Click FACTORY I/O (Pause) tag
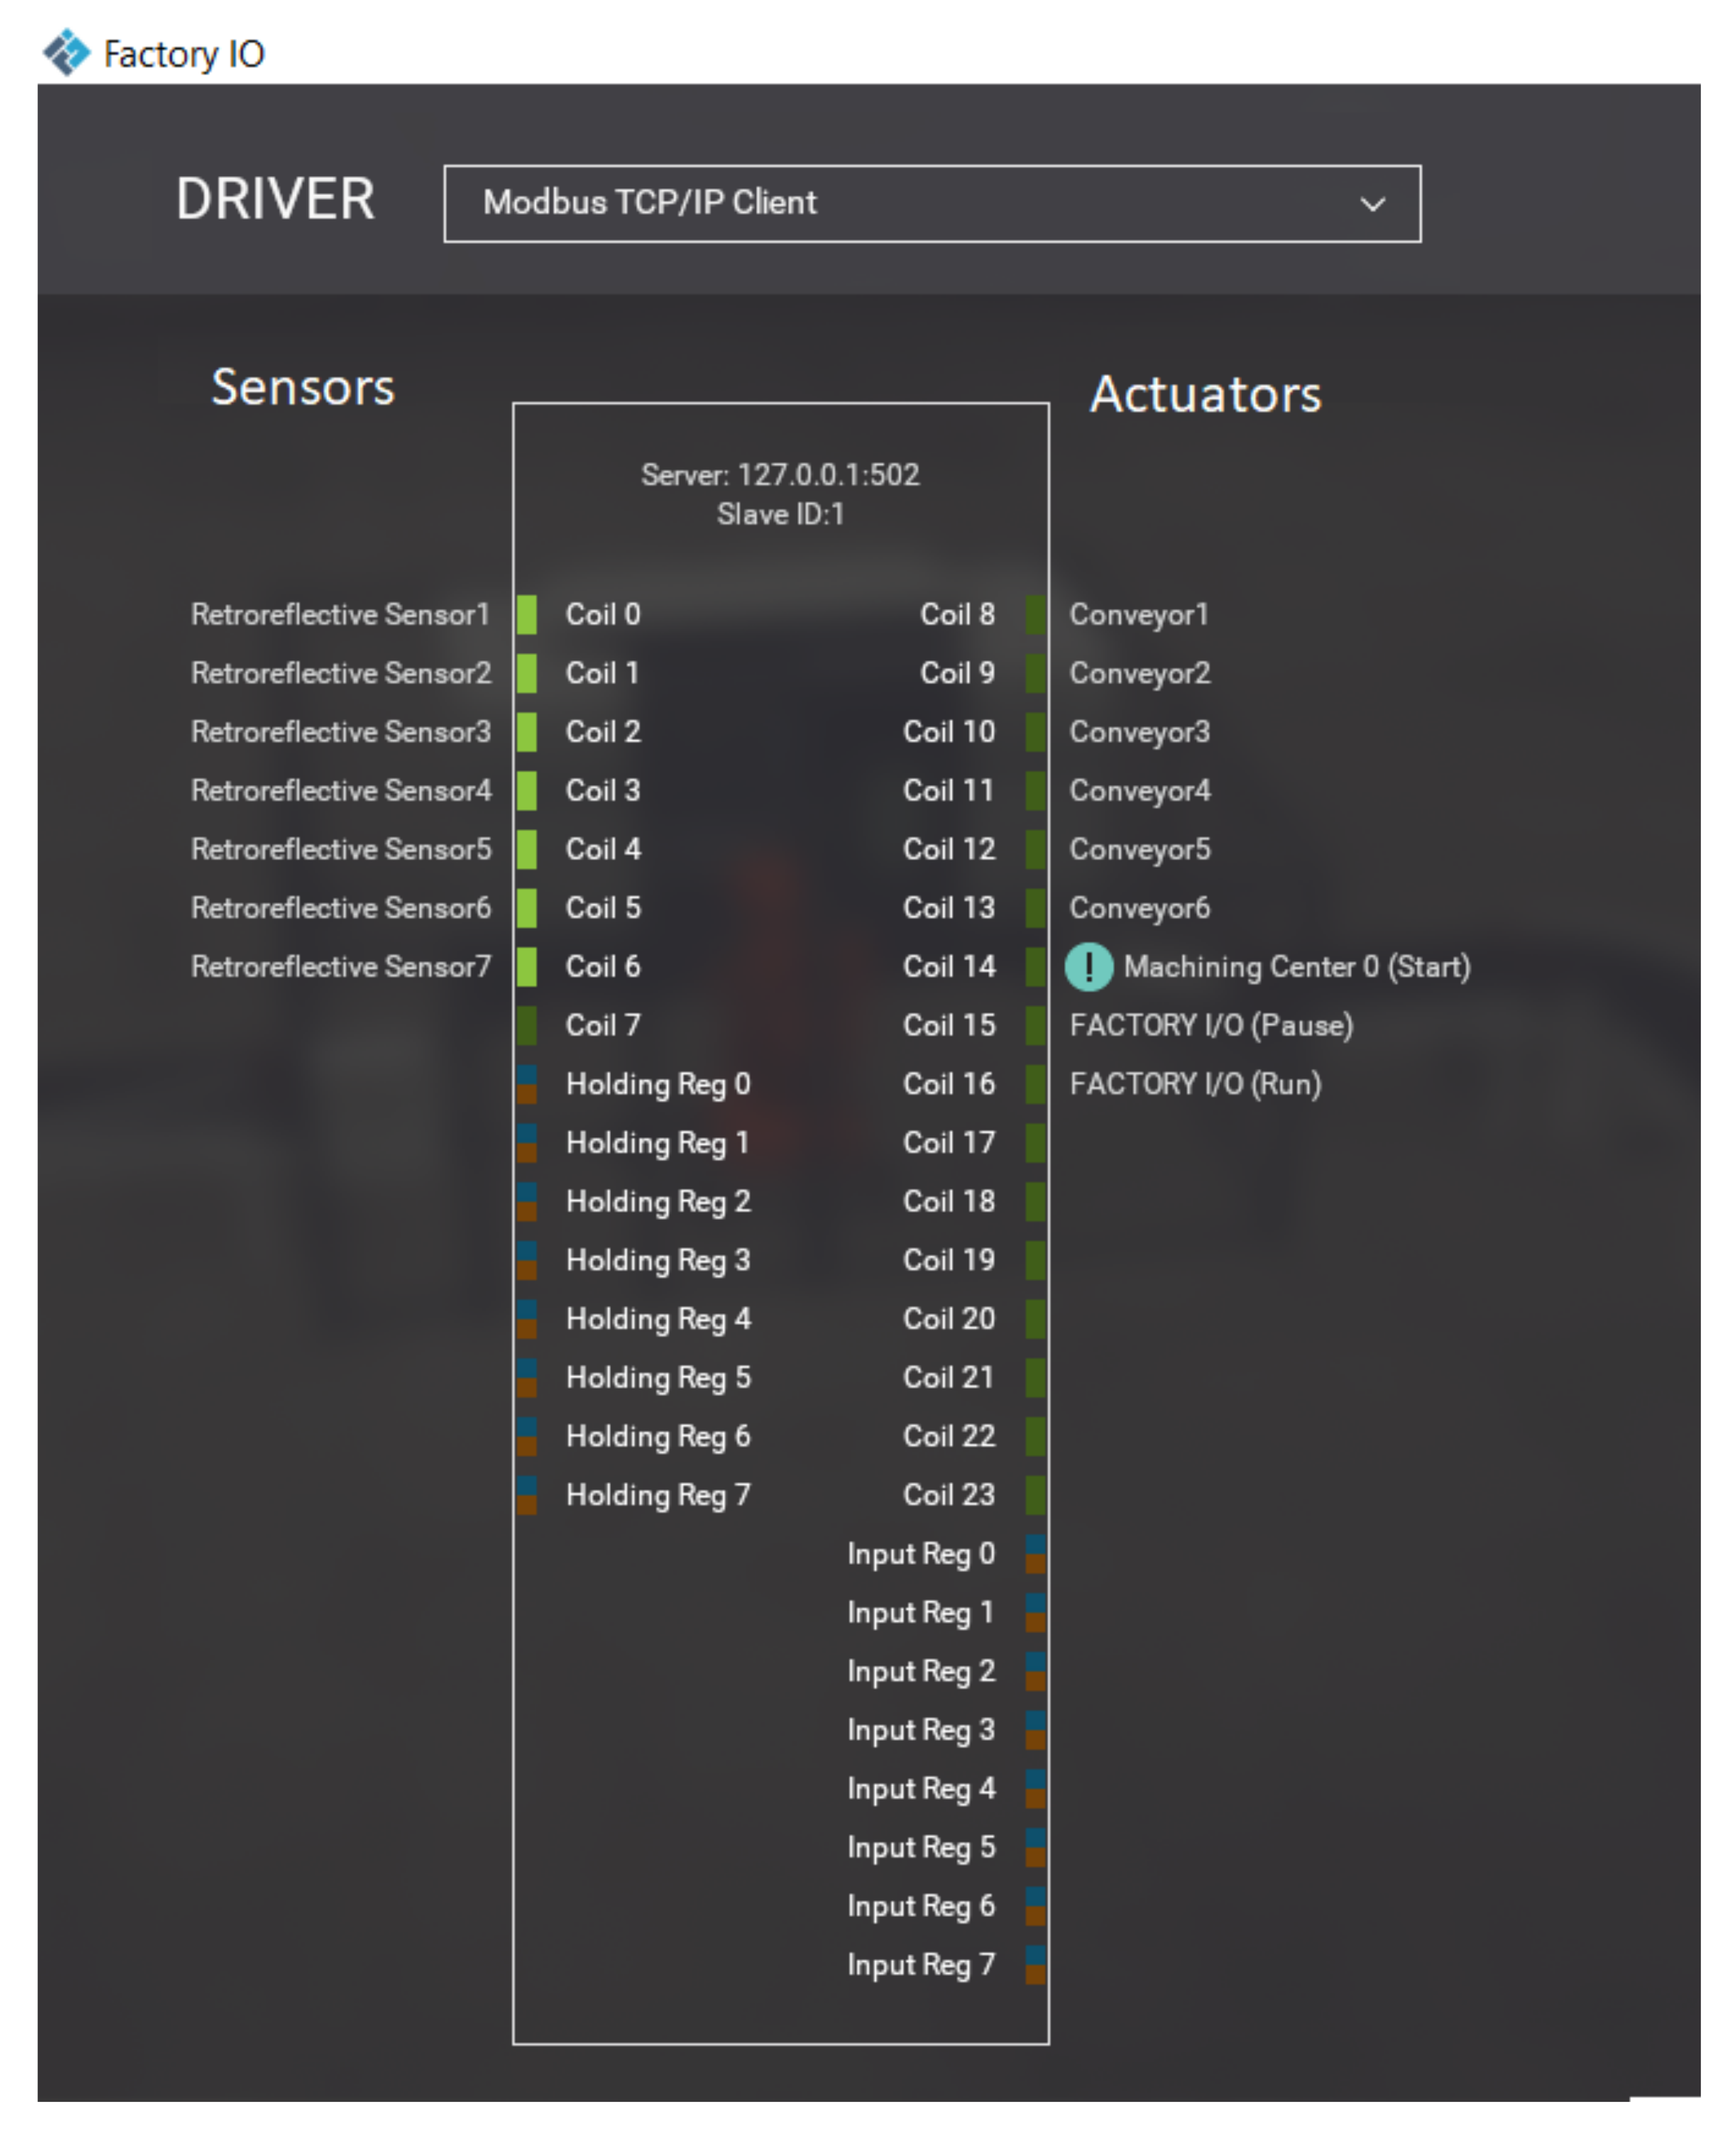This screenshot has height=2135, width=1736. (x=1211, y=1025)
